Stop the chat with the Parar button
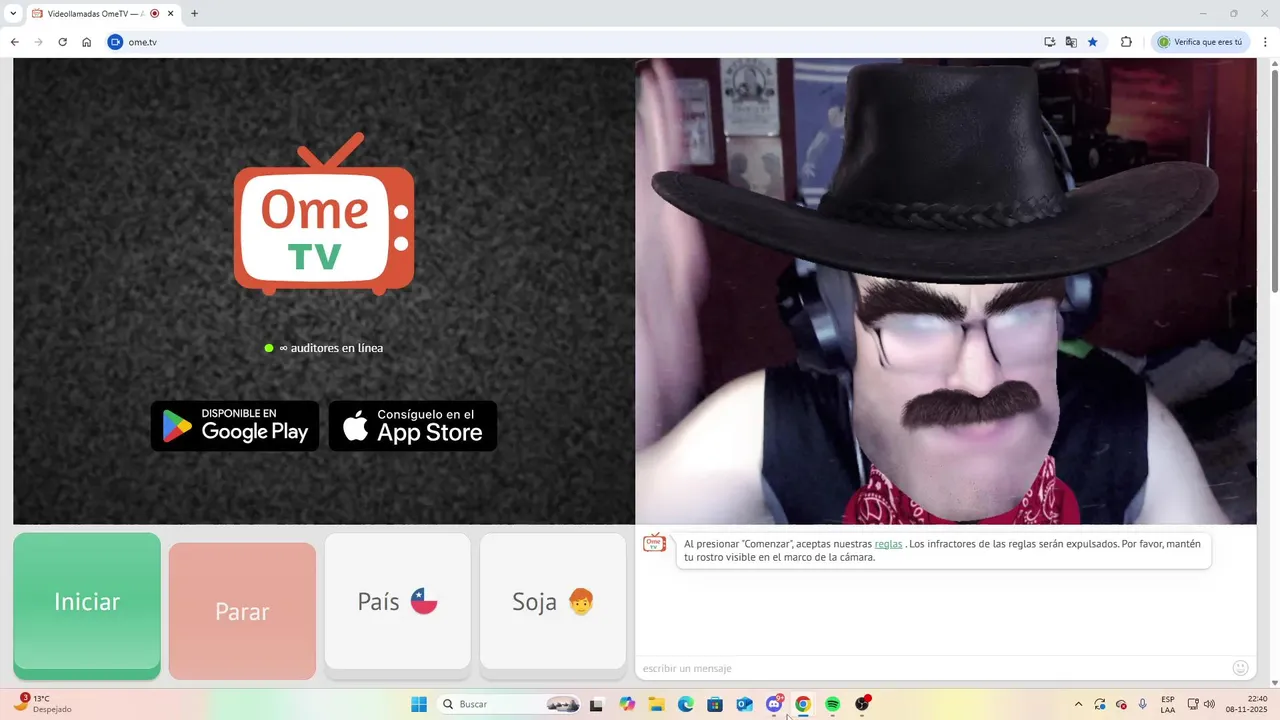Image resolution: width=1280 pixels, height=720 pixels. [x=242, y=611]
